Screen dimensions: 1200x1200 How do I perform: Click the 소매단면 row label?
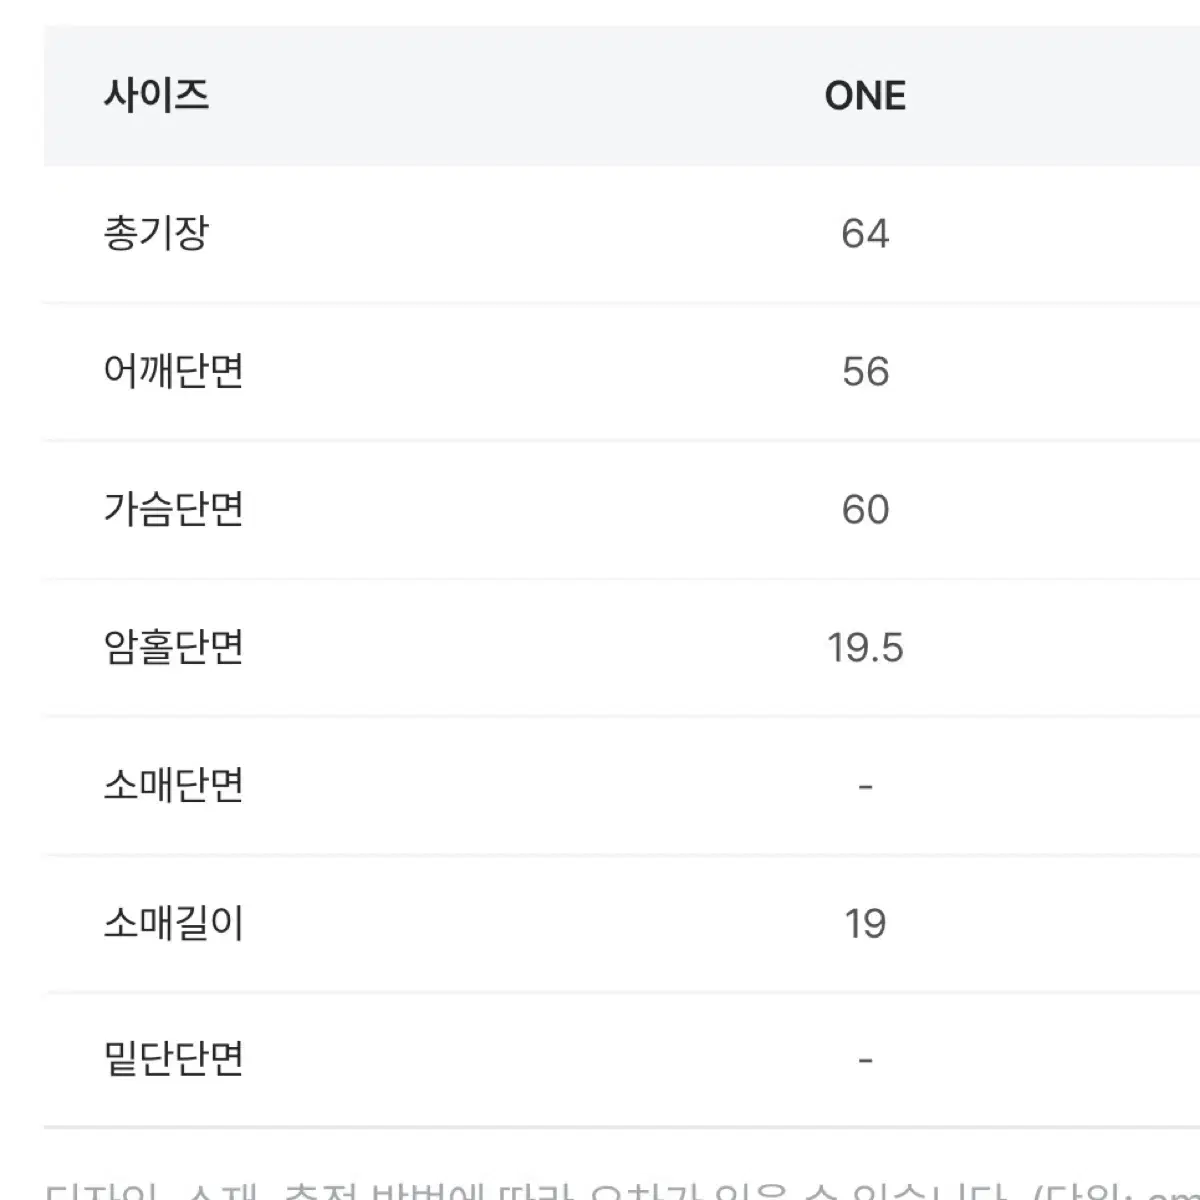174,786
